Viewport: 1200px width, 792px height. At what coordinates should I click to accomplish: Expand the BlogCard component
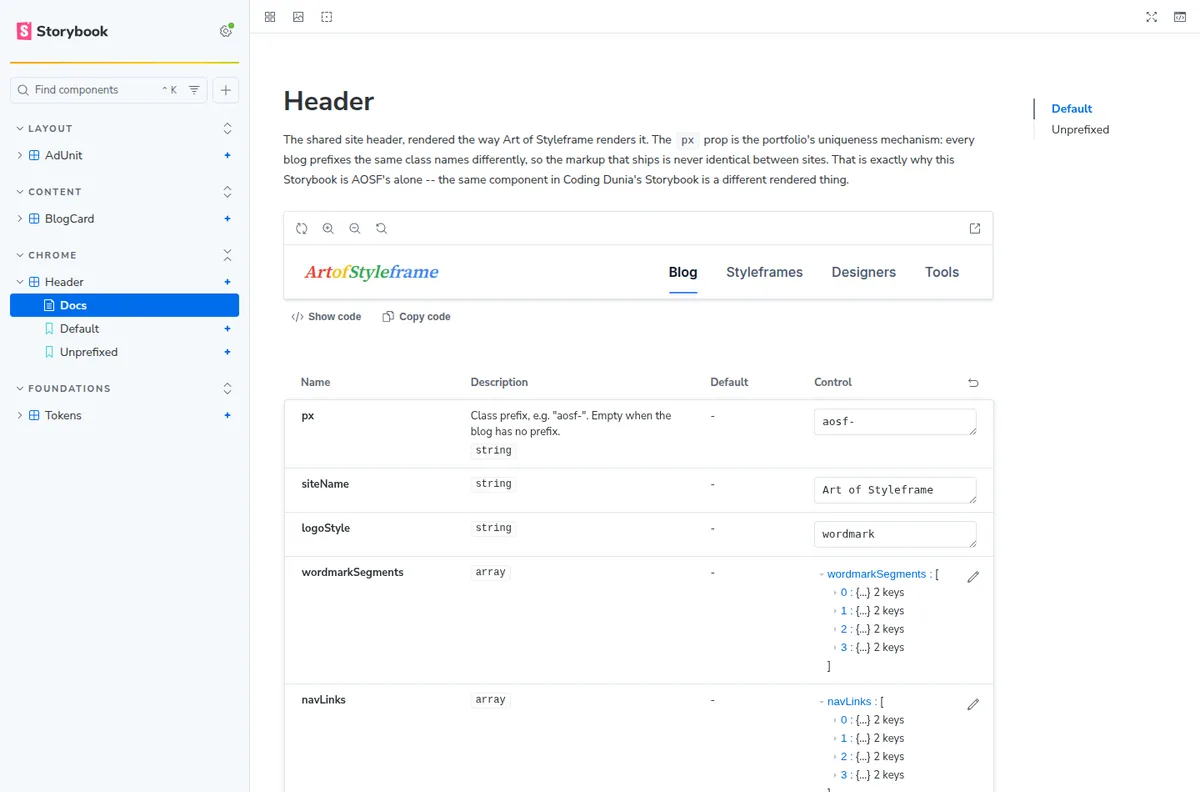(x=69, y=219)
